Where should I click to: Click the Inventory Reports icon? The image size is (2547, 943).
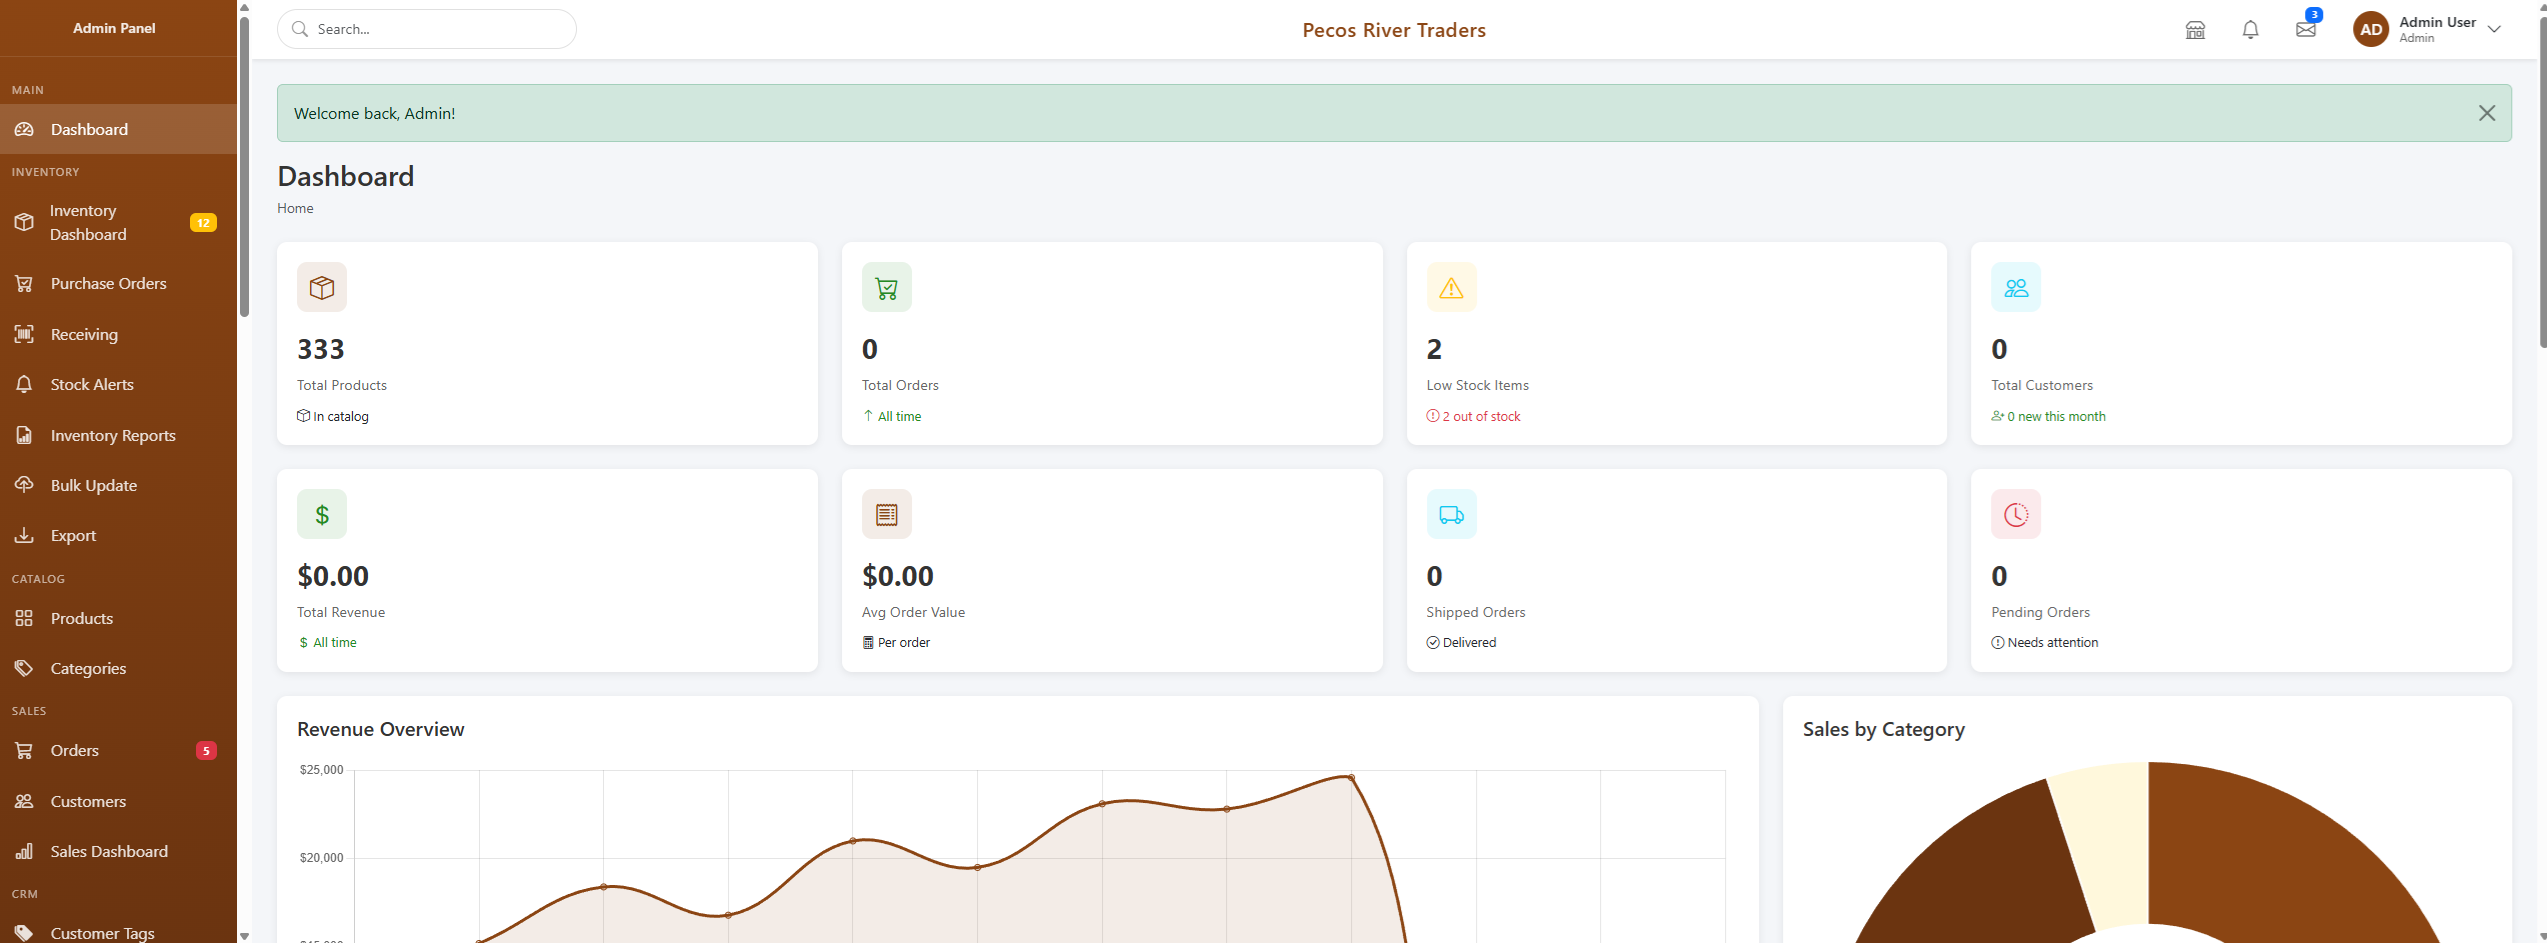[25, 435]
